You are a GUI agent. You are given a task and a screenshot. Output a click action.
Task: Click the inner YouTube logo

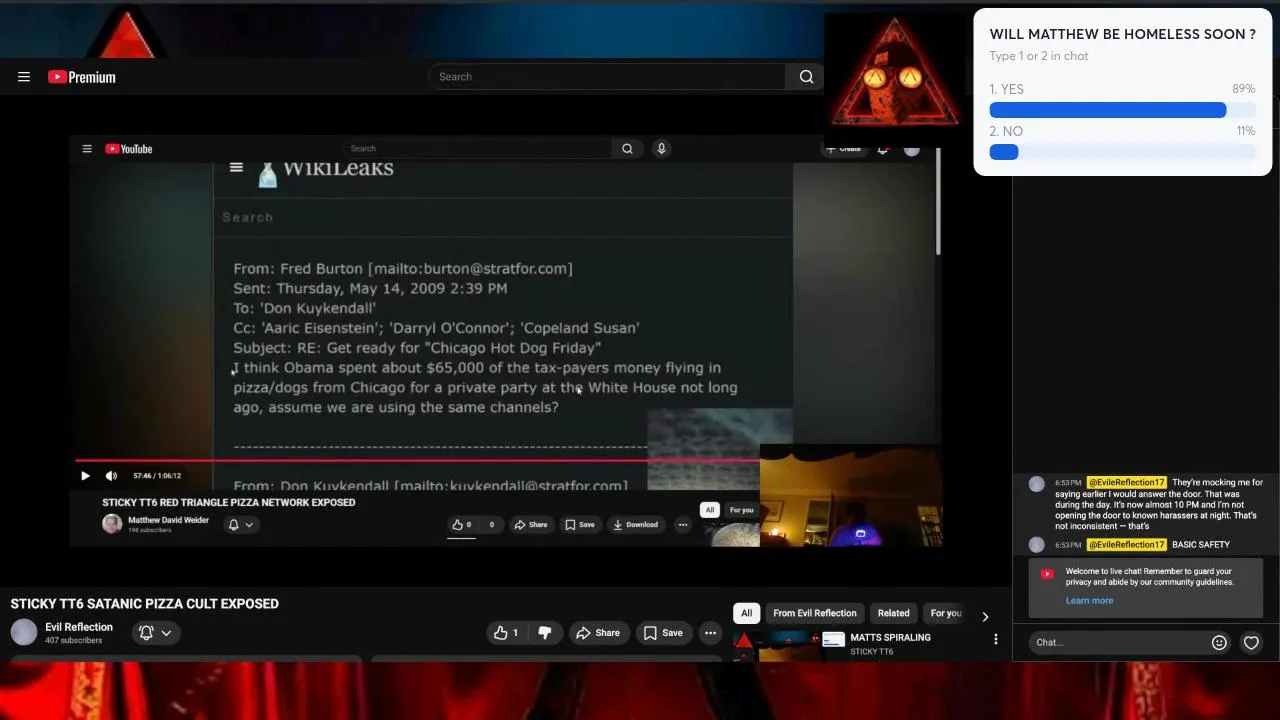coord(129,149)
